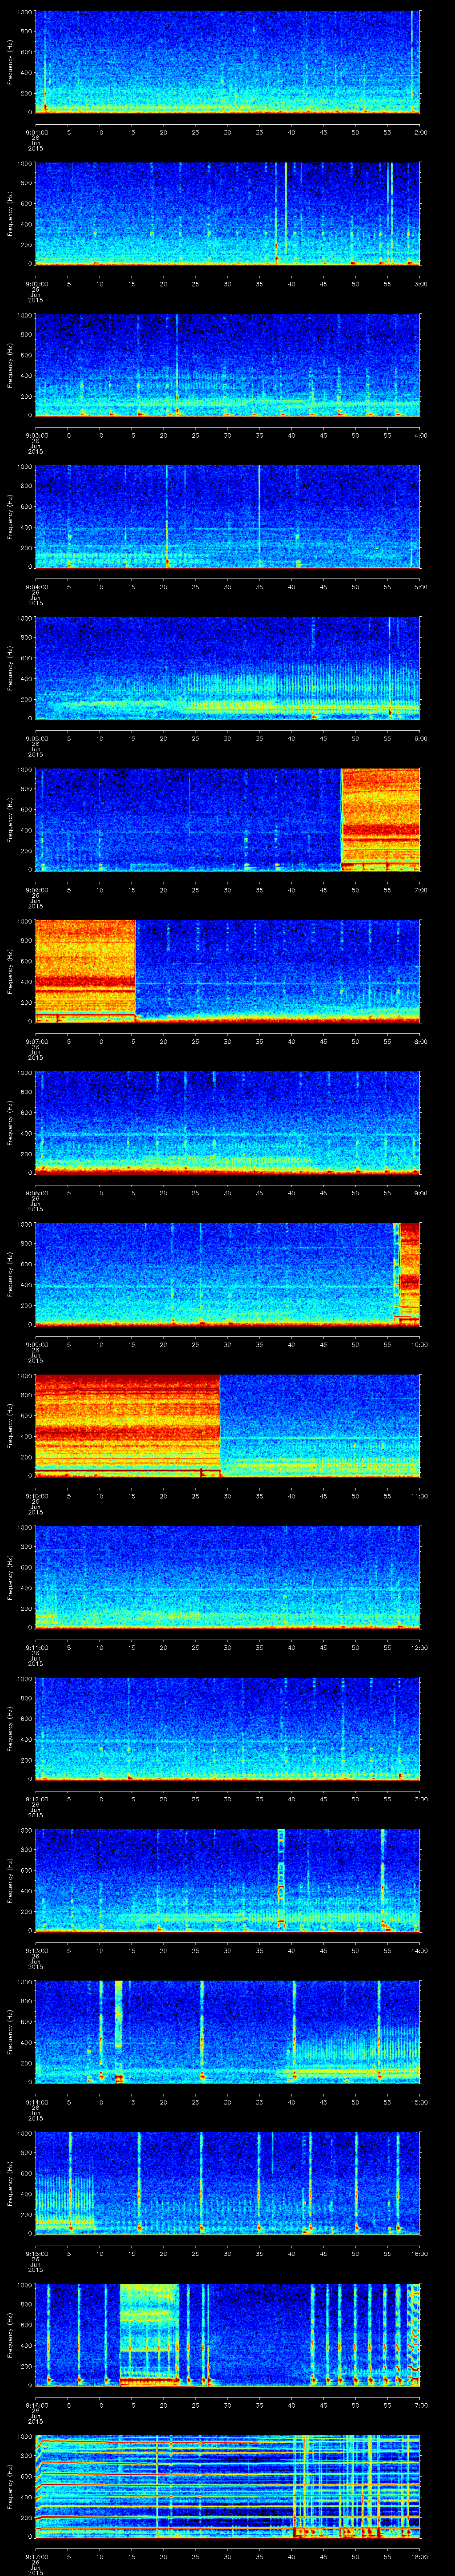Screen dimensions: 455x2576
Task: Click the '9:04:00' start time label
Action: 36,587
